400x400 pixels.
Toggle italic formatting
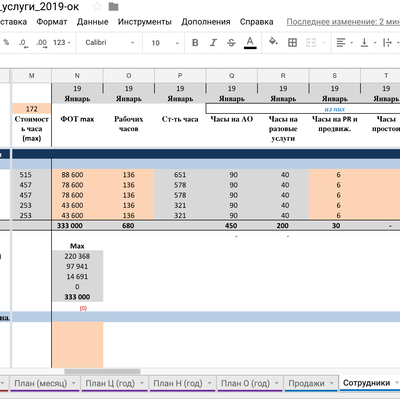click(x=213, y=43)
